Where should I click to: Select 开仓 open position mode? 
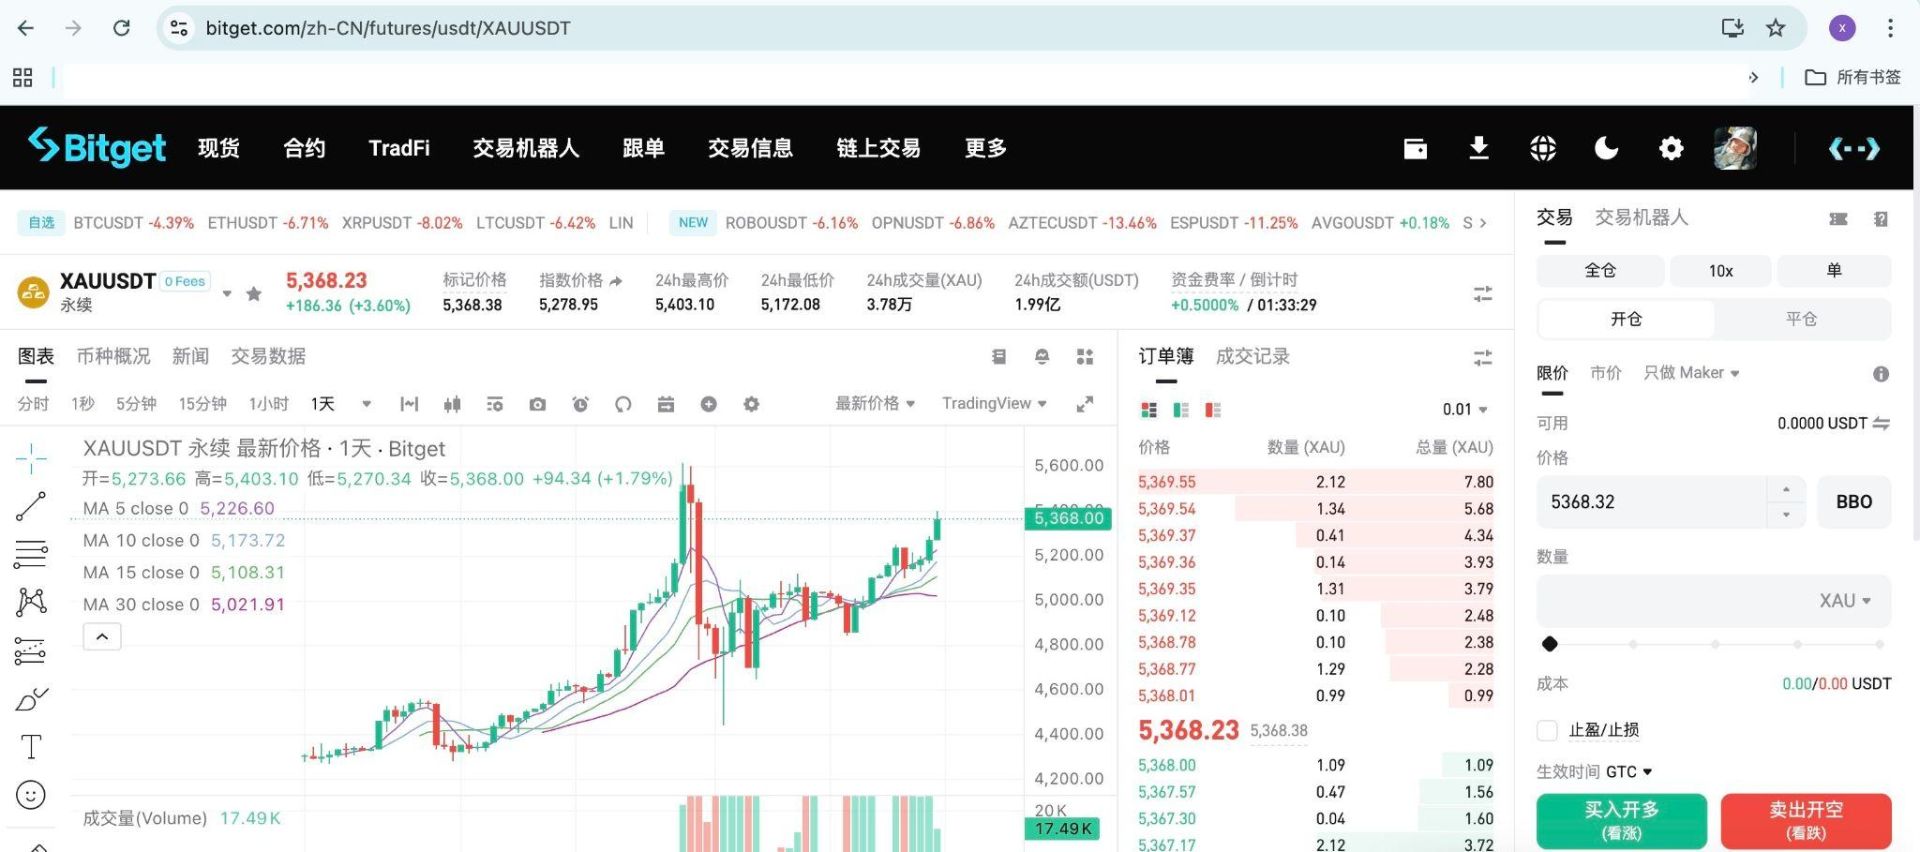click(x=1626, y=319)
